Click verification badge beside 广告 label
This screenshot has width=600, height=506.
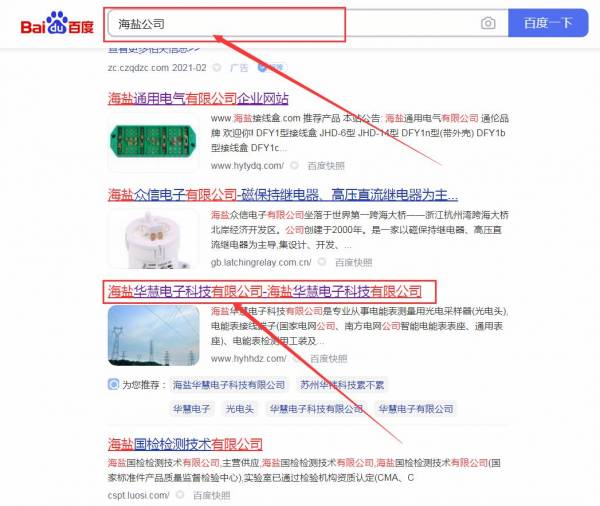pyautogui.click(x=272, y=68)
